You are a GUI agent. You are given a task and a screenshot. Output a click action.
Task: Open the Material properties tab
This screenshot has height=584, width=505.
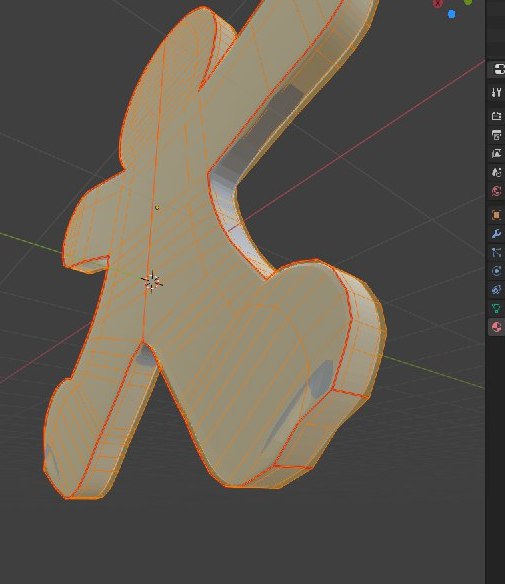[x=496, y=327]
